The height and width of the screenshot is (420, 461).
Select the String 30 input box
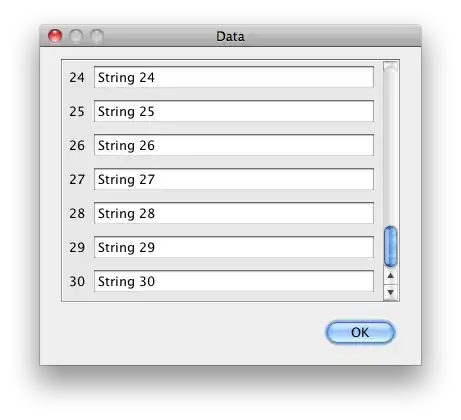[x=234, y=281]
